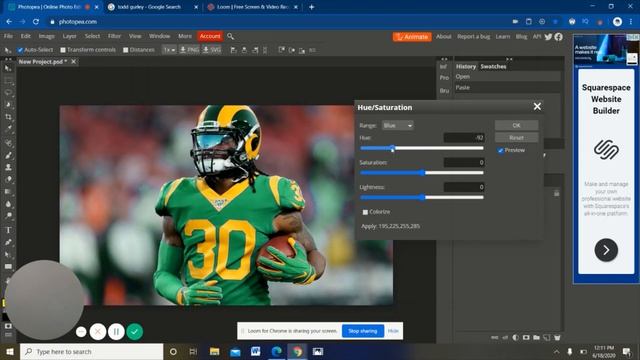640x360 pixels.
Task: Open Photopea's Twitter link
Action: (x=548, y=36)
